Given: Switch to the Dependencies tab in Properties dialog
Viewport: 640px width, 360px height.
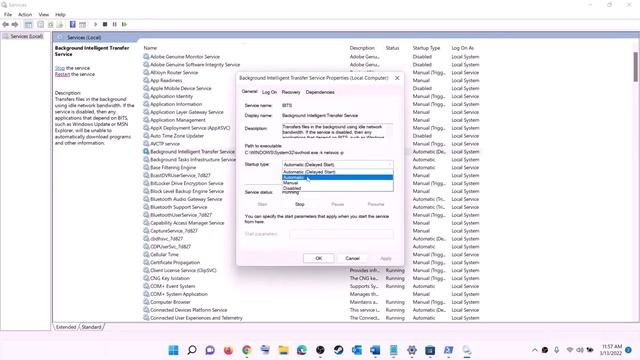Looking at the screenshot, I should pos(320,92).
